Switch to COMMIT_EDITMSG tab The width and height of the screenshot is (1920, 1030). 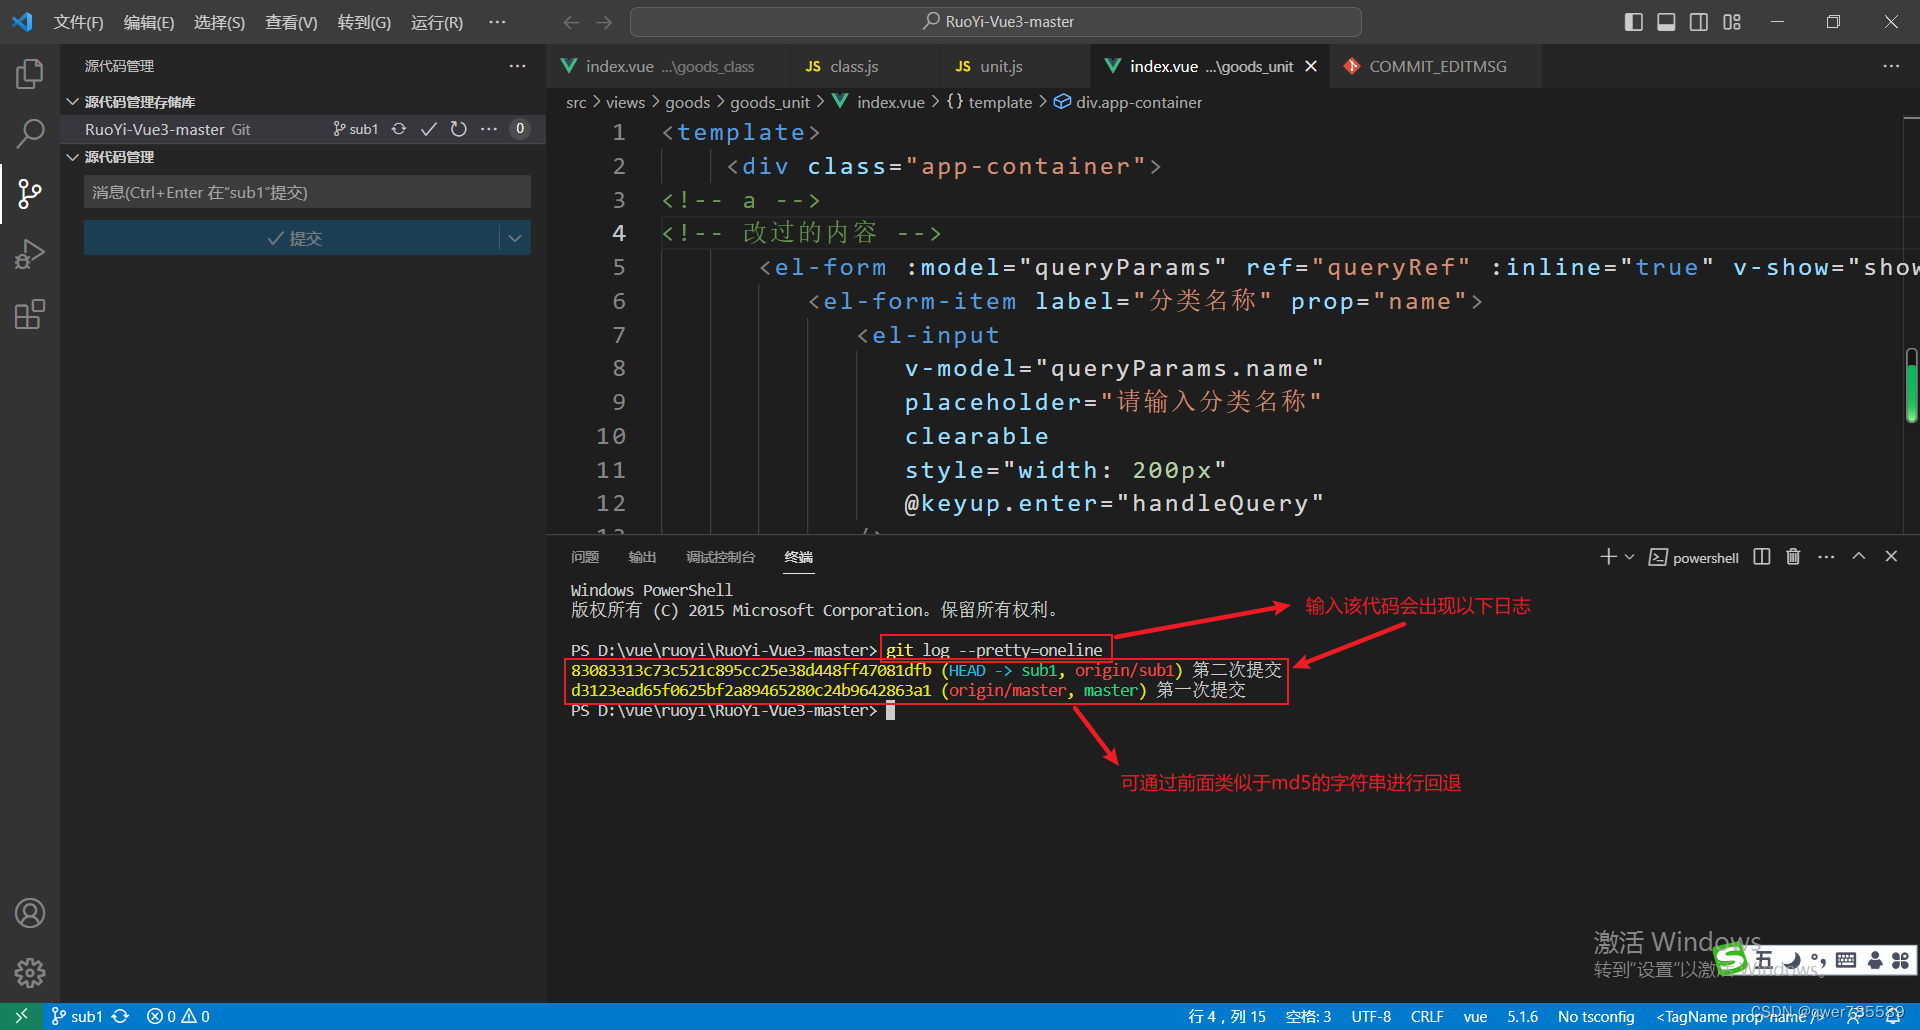pos(1436,66)
